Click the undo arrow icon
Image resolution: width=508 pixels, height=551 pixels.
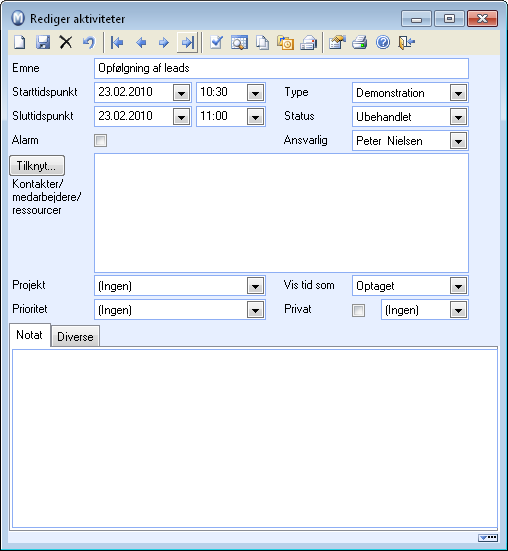click(89, 43)
